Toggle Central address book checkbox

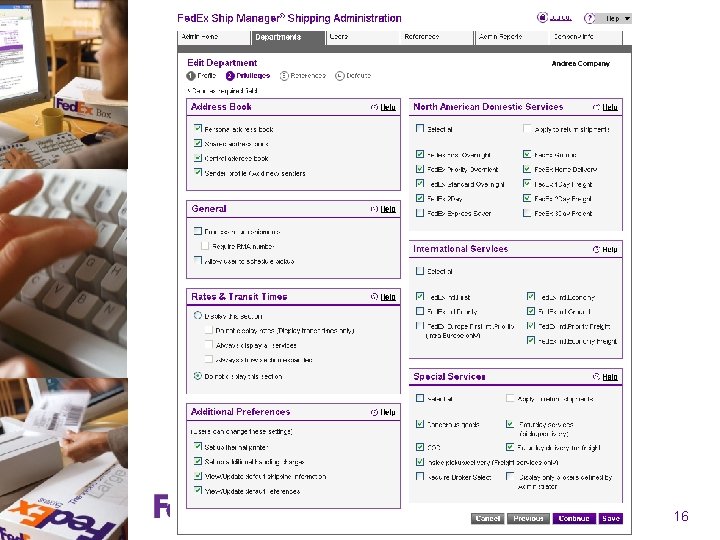pyautogui.click(x=198, y=158)
